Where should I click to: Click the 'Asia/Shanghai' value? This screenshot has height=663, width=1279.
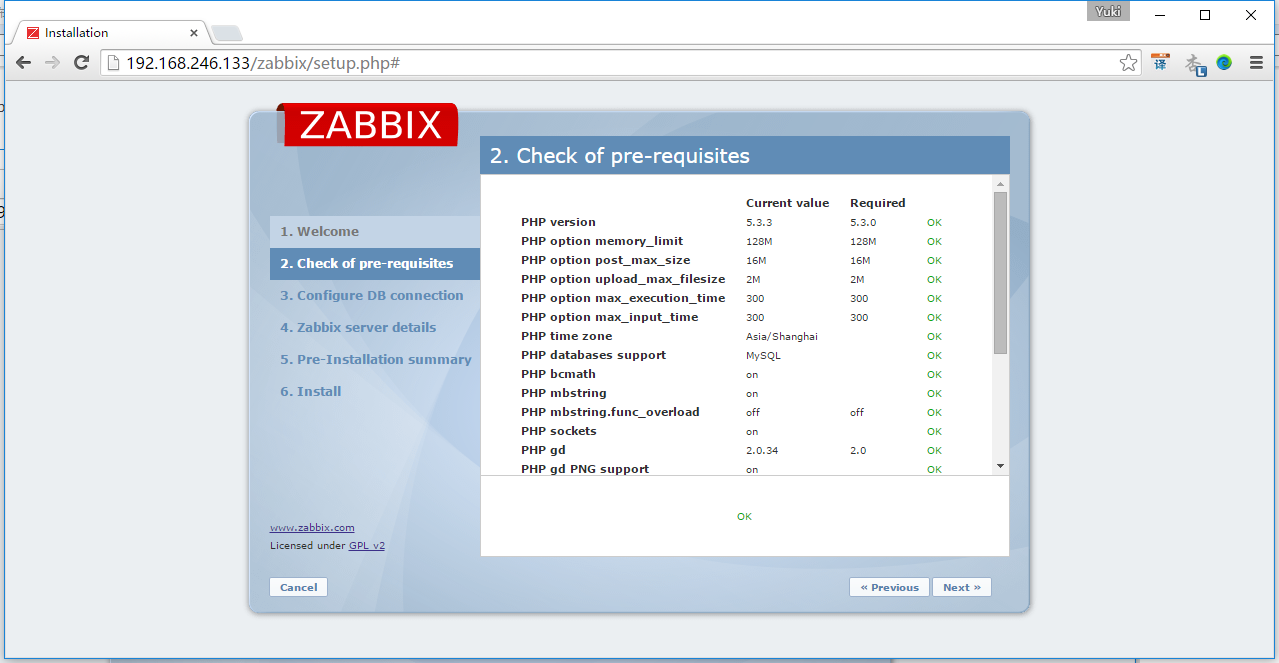(781, 337)
